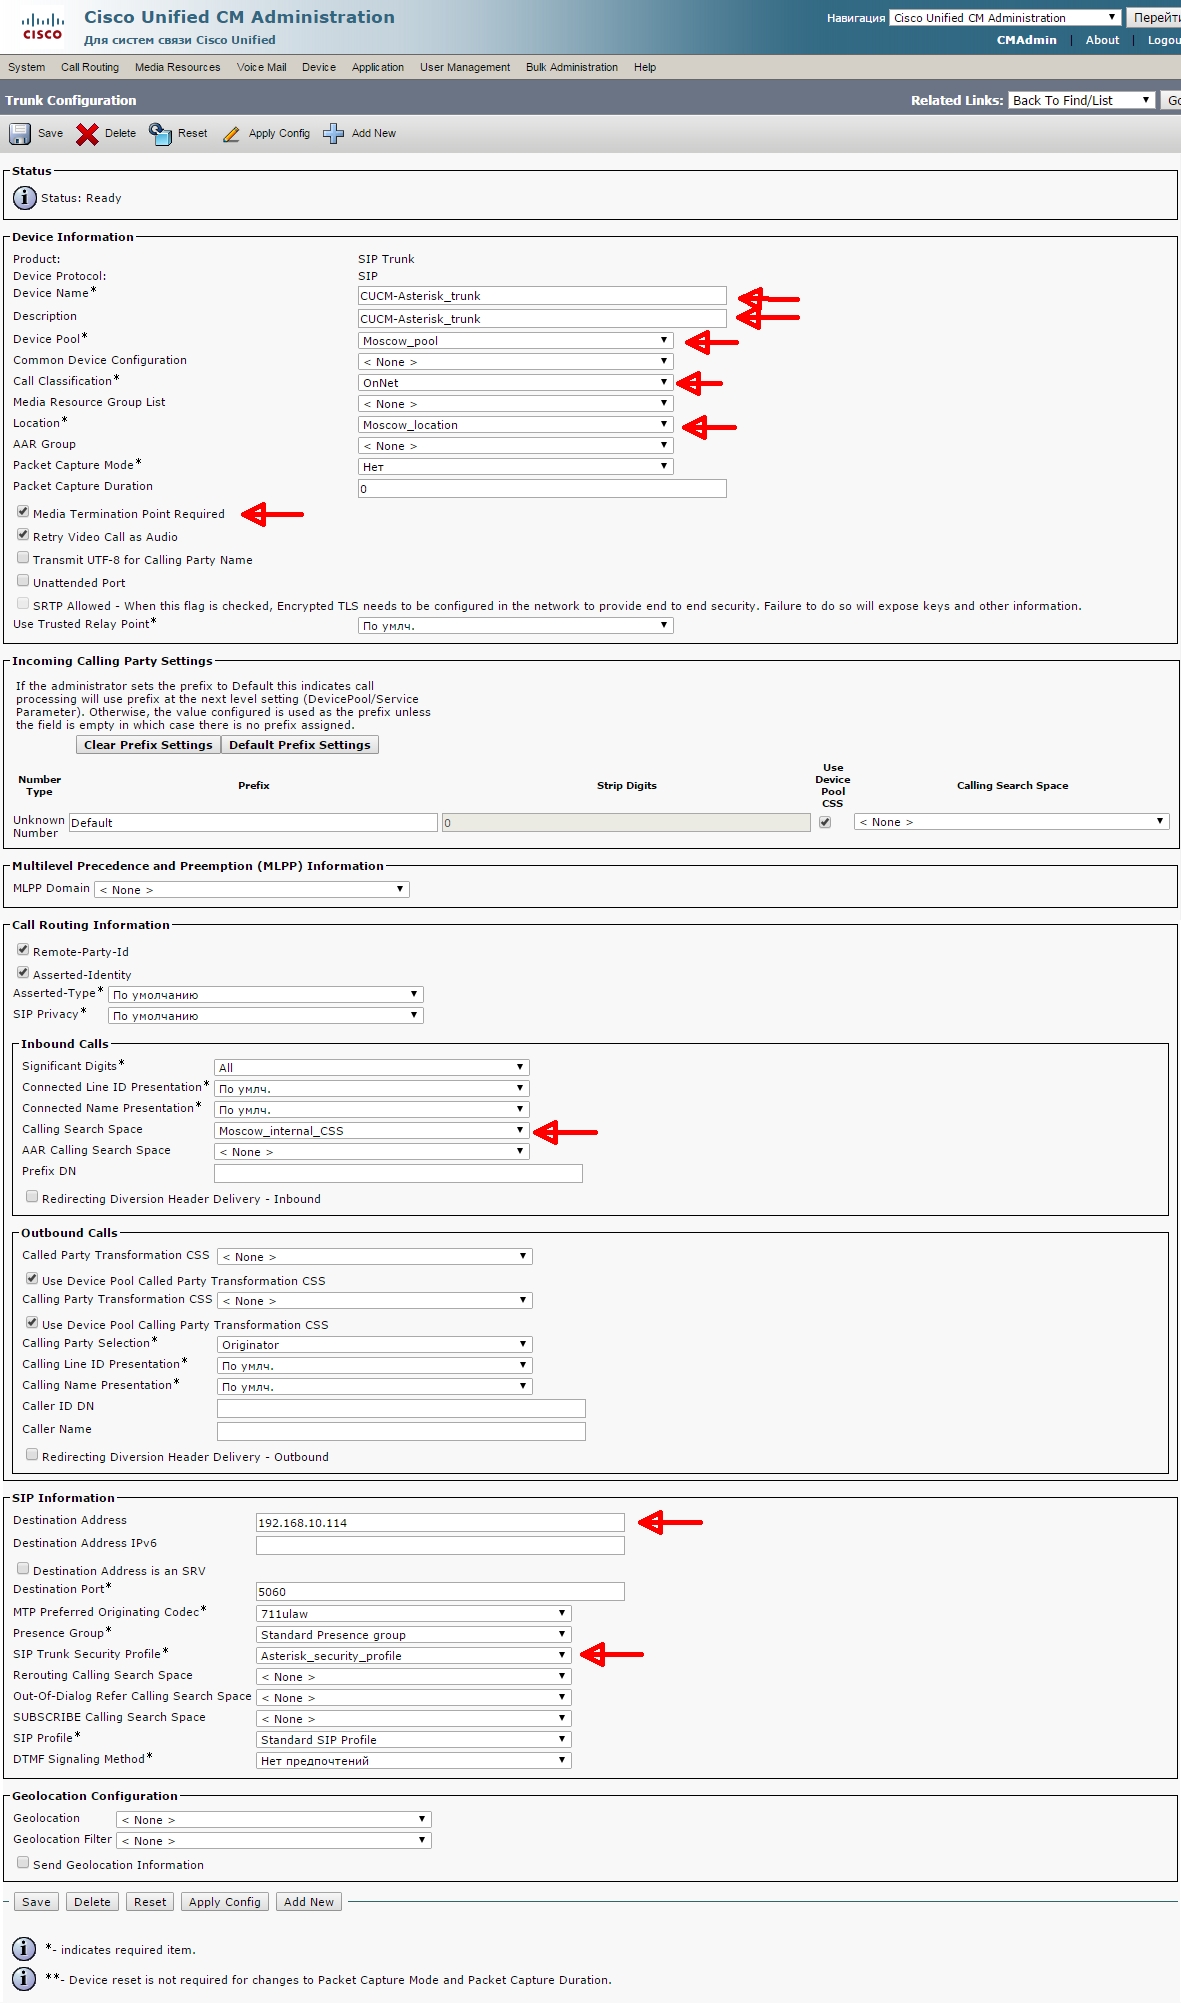Viewport: 1181px width, 2003px height.
Task: Click the Destination Address field
Action: point(440,1523)
